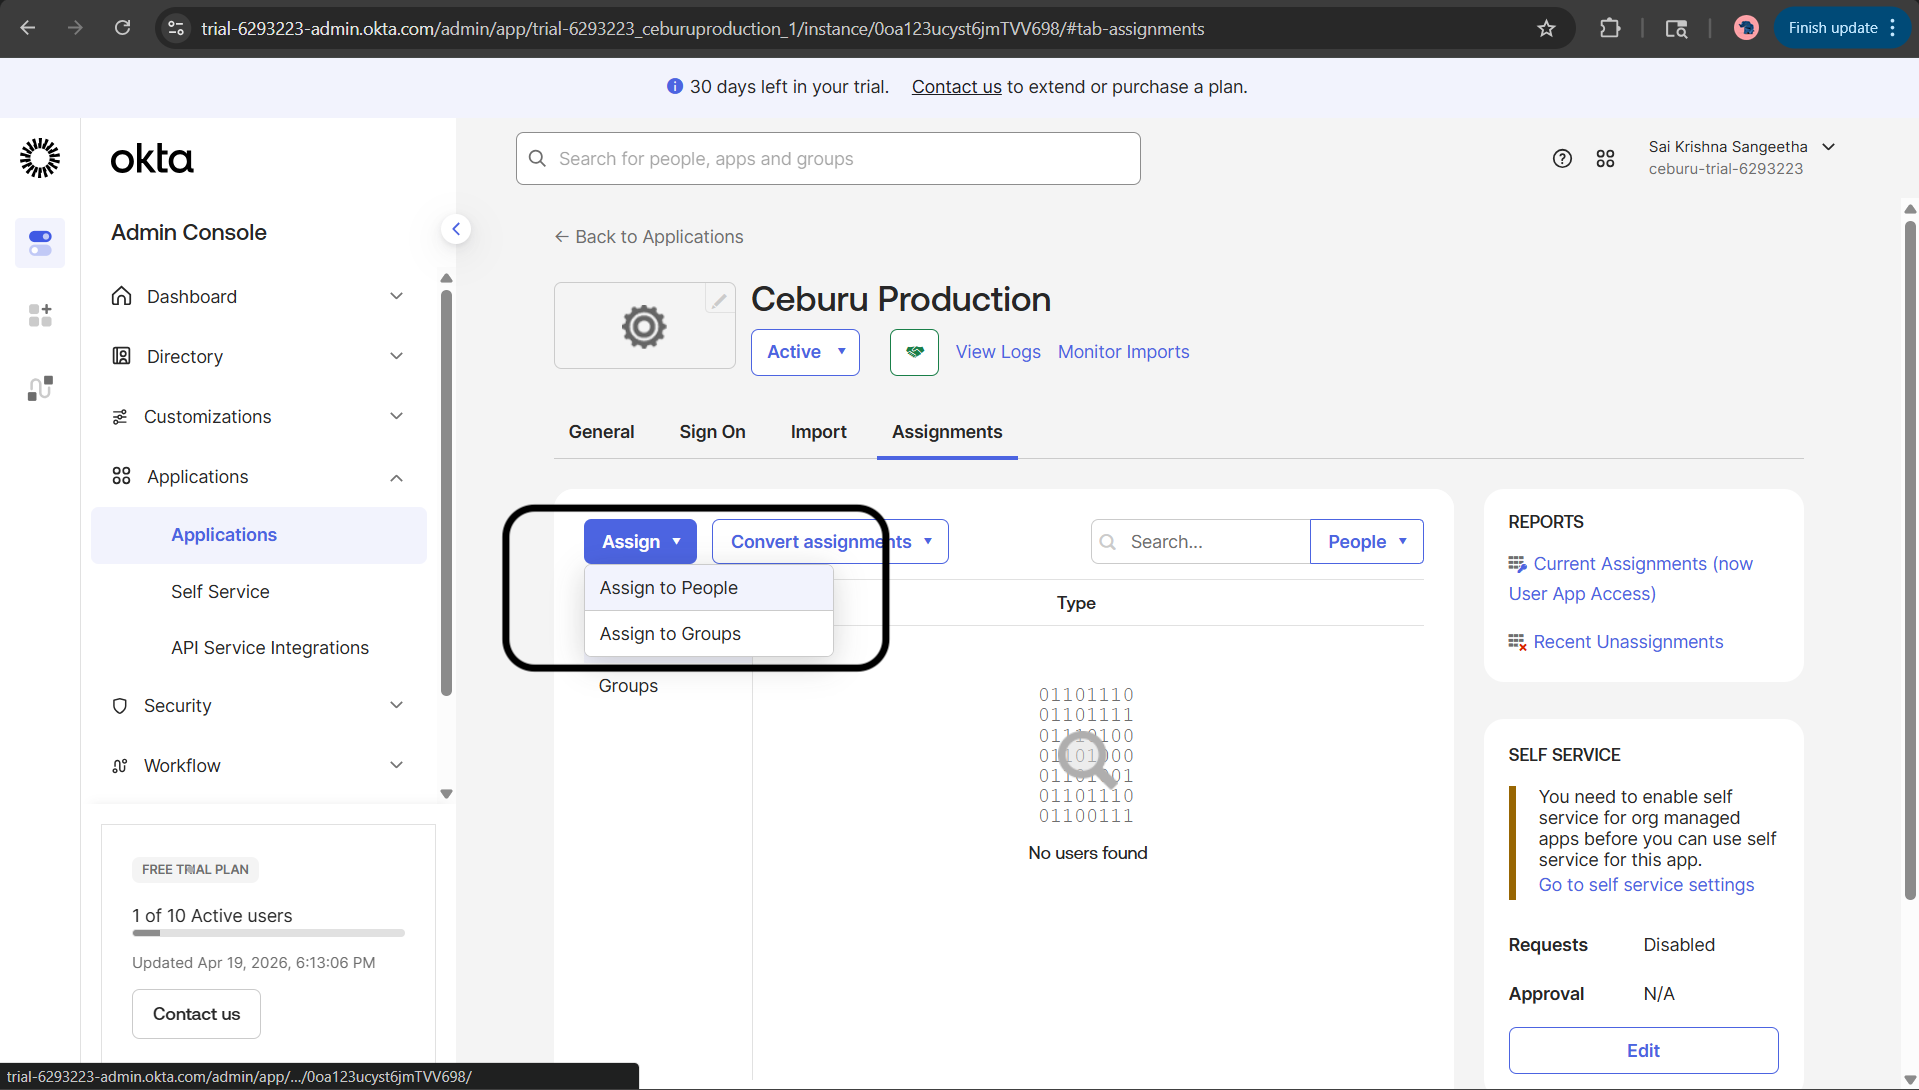
Task: Open the Active status dropdown
Action: tap(805, 352)
